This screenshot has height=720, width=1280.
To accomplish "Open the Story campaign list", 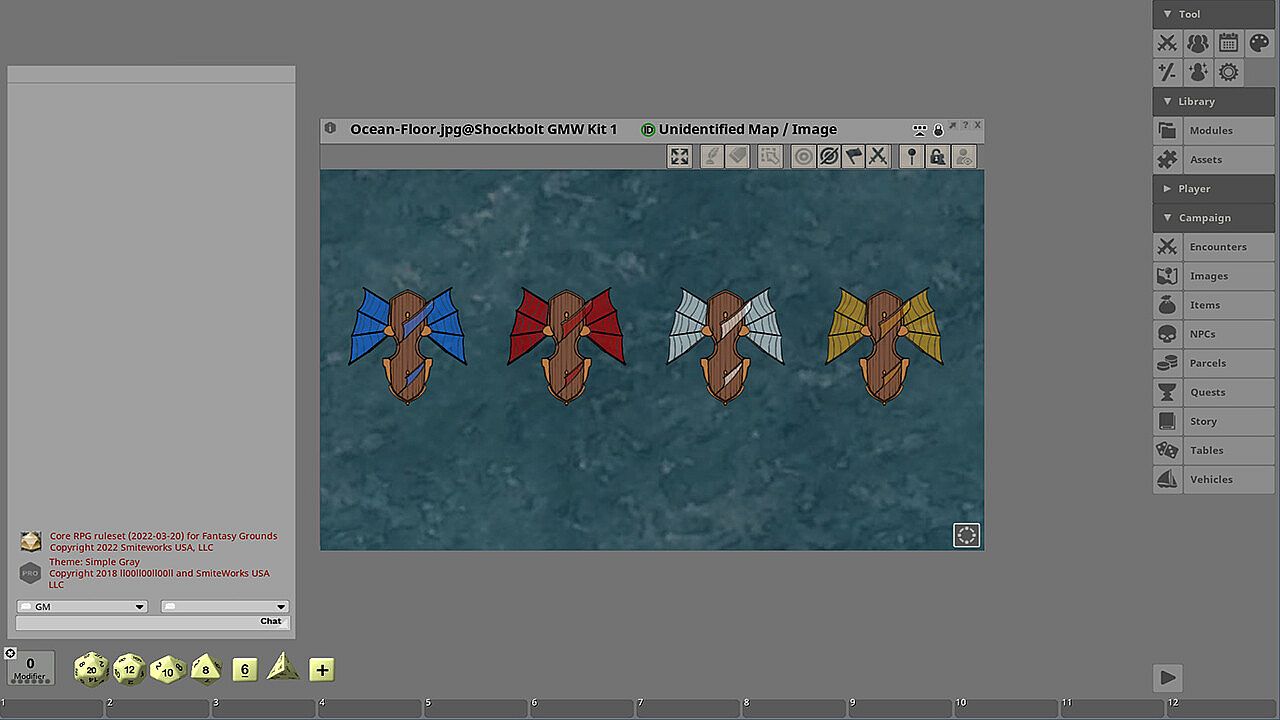I will click(x=1203, y=422).
